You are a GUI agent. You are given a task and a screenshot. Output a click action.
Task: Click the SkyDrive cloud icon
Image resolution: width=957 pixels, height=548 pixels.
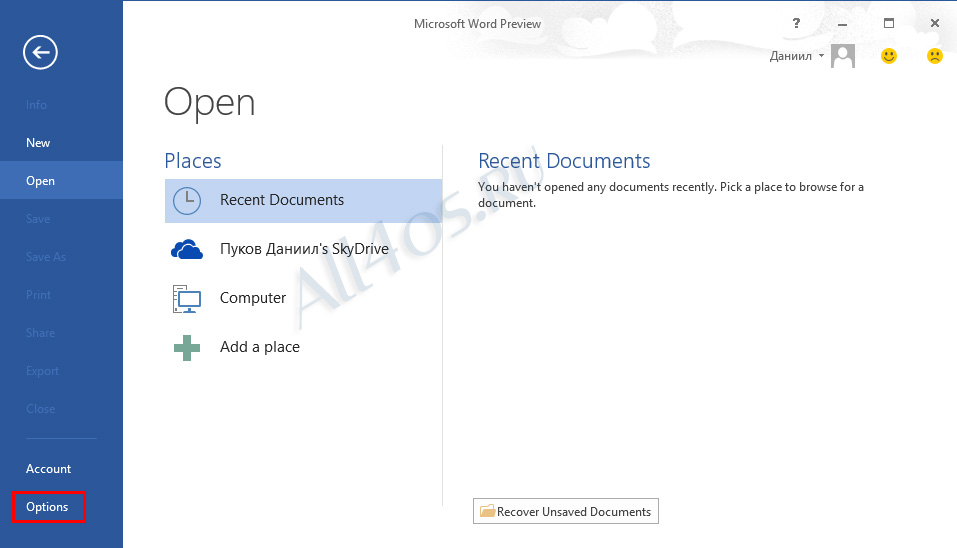[187, 250]
